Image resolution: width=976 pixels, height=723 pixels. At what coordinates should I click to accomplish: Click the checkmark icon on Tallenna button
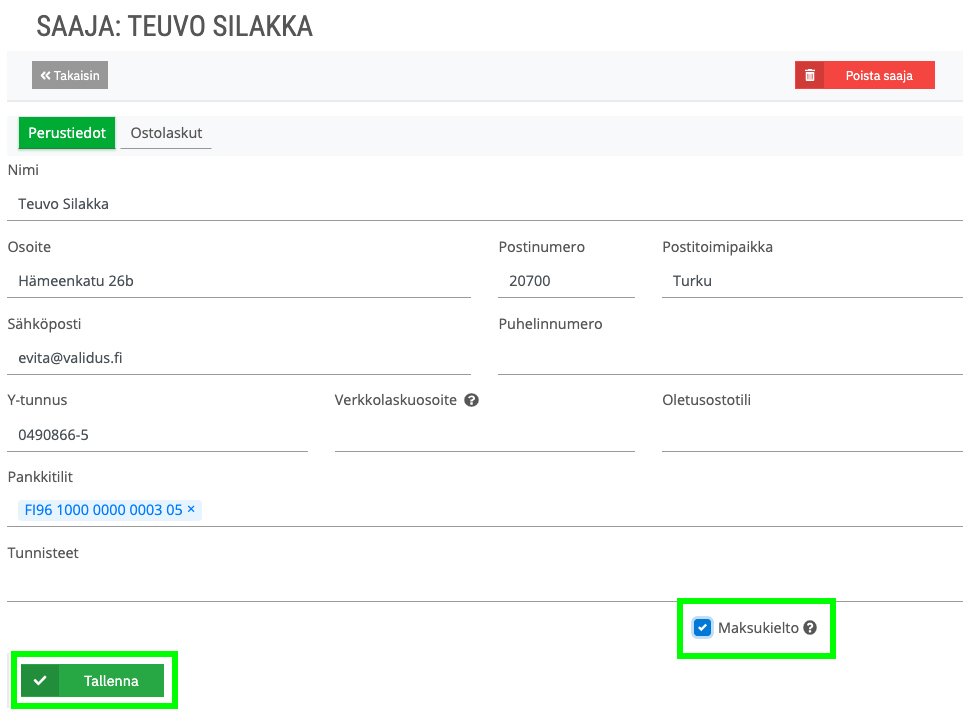40,680
